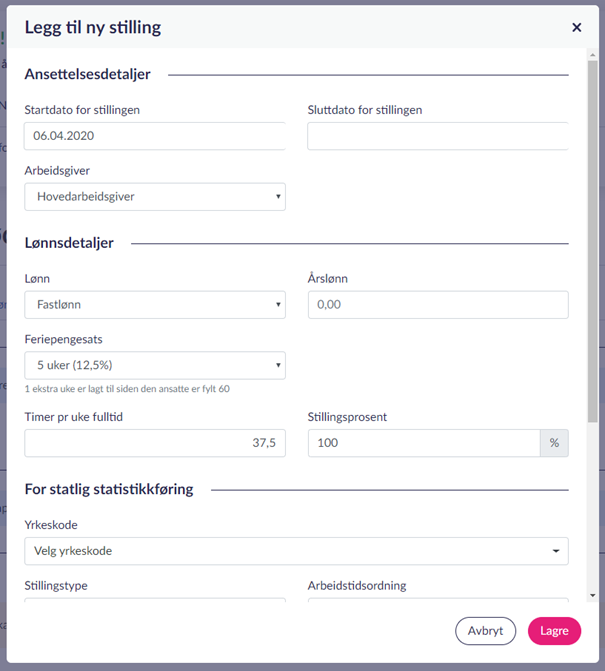
Task: Click the Ansettelsesdetaljer section heading
Action: coord(87,74)
